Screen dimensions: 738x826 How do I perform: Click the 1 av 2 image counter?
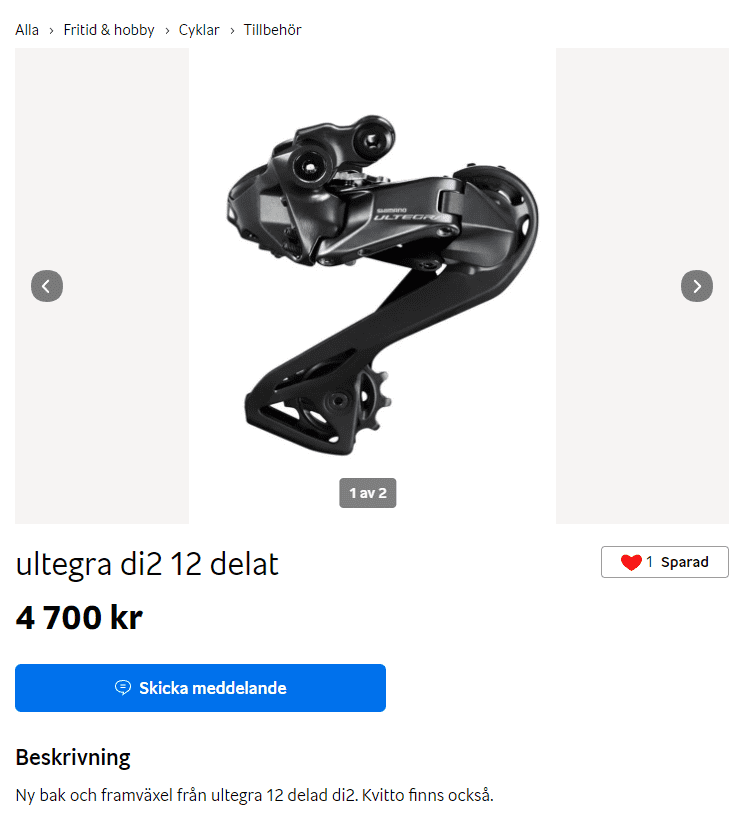click(x=368, y=493)
